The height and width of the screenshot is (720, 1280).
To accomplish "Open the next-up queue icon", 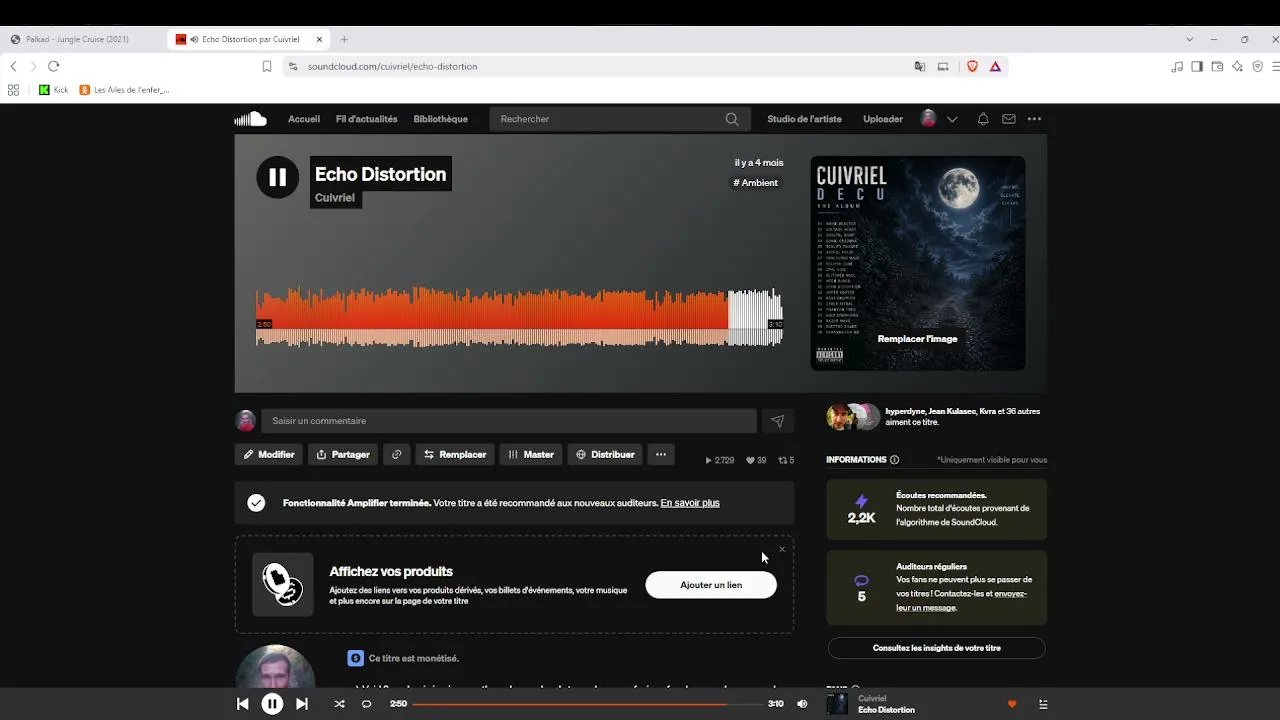I will click(x=1043, y=704).
